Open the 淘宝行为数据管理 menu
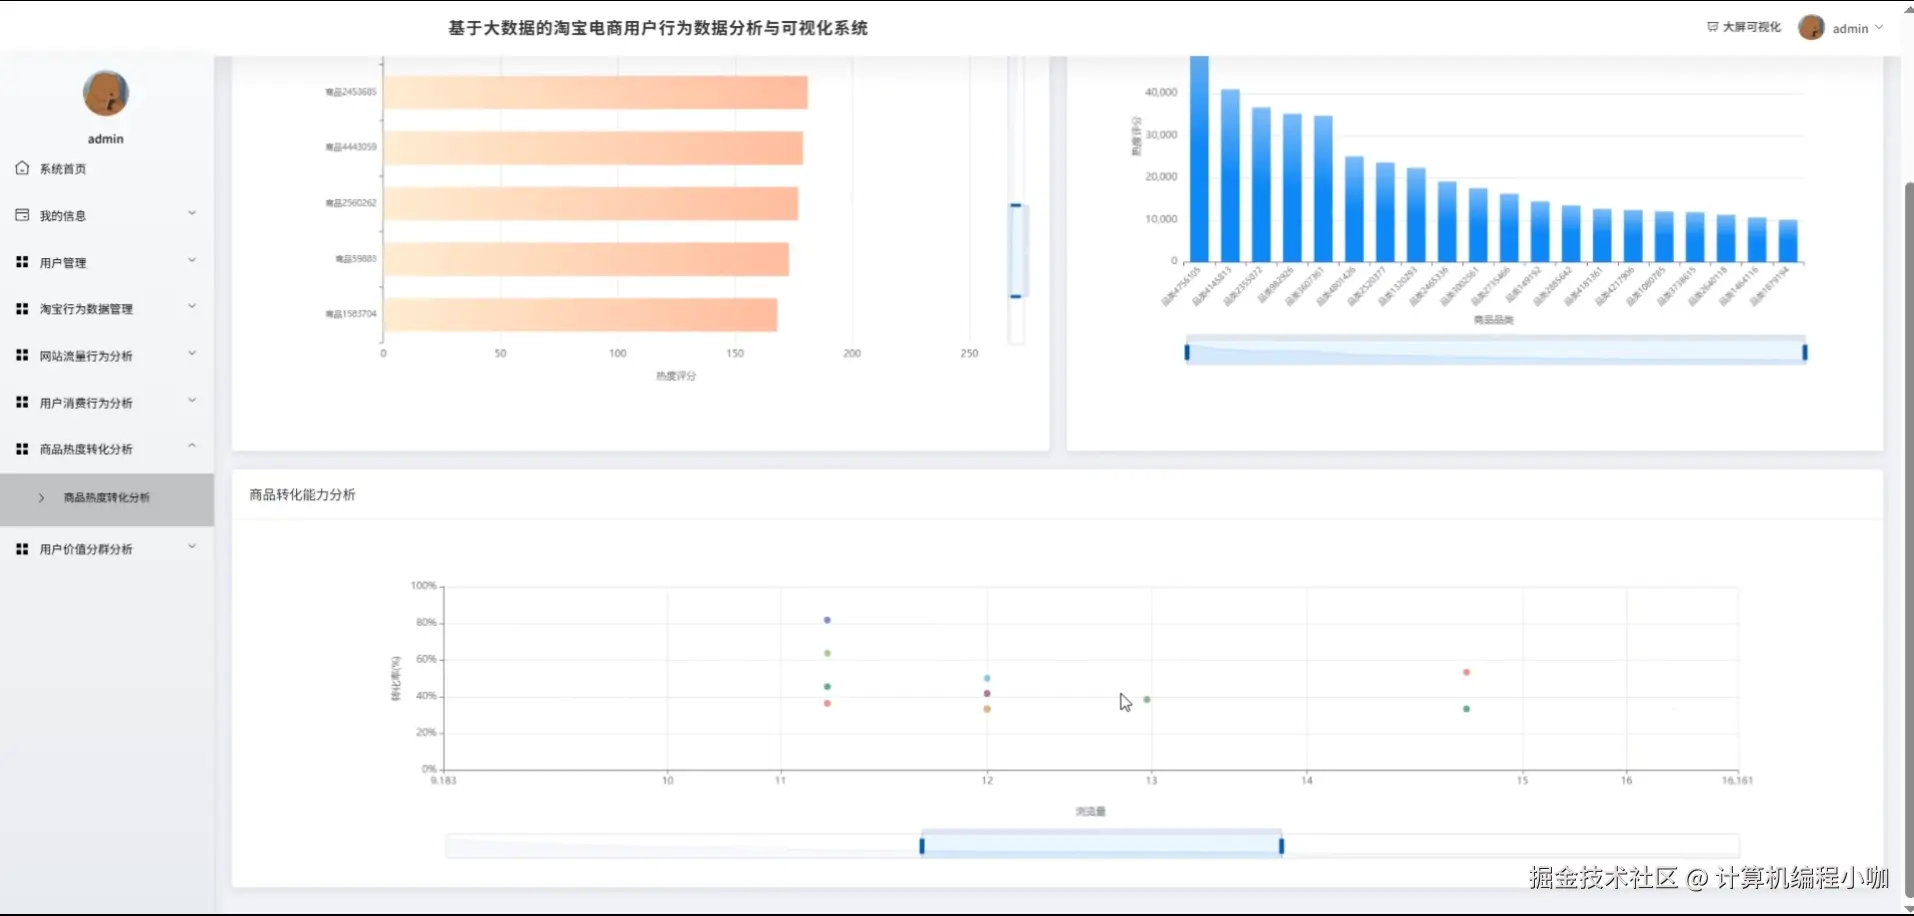The image size is (1914, 916). pyautogui.click(x=105, y=308)
